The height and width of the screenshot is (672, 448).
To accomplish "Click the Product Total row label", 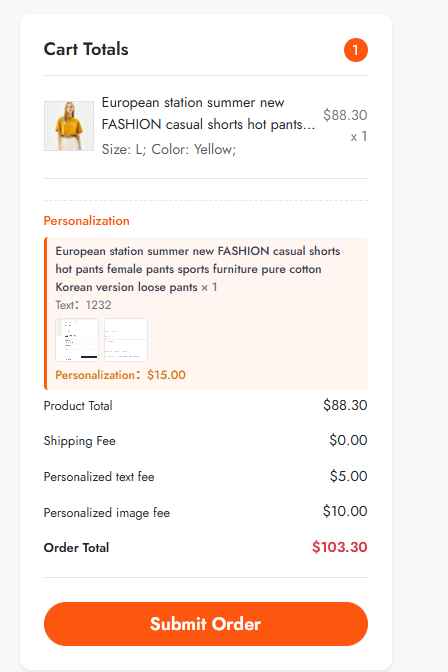I will click(x=78, y=405).
